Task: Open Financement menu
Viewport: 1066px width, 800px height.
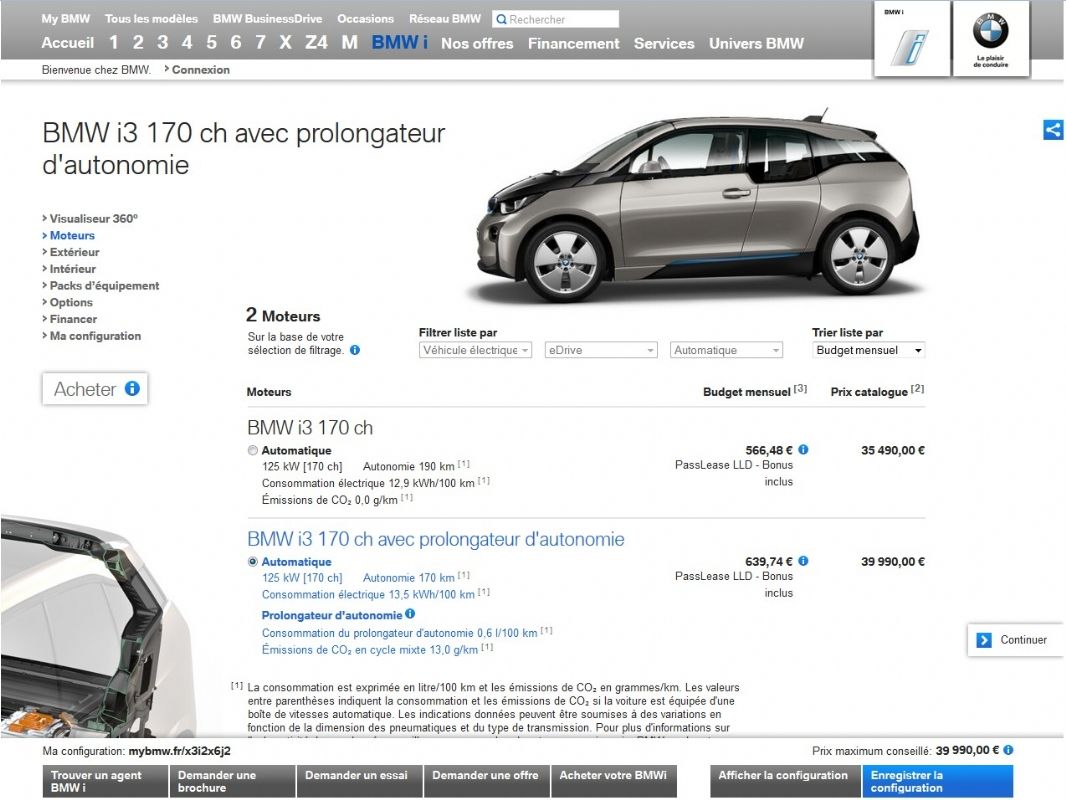Action: coord(574,44)
